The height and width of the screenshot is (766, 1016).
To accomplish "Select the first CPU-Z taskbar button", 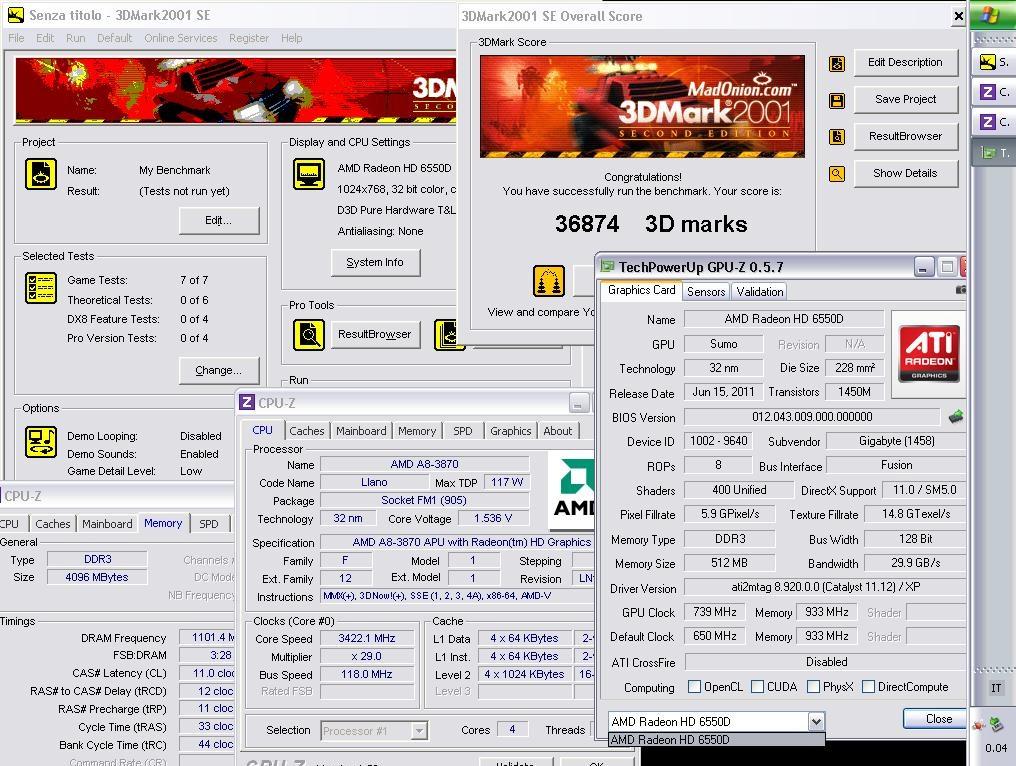I will [993, 92].
